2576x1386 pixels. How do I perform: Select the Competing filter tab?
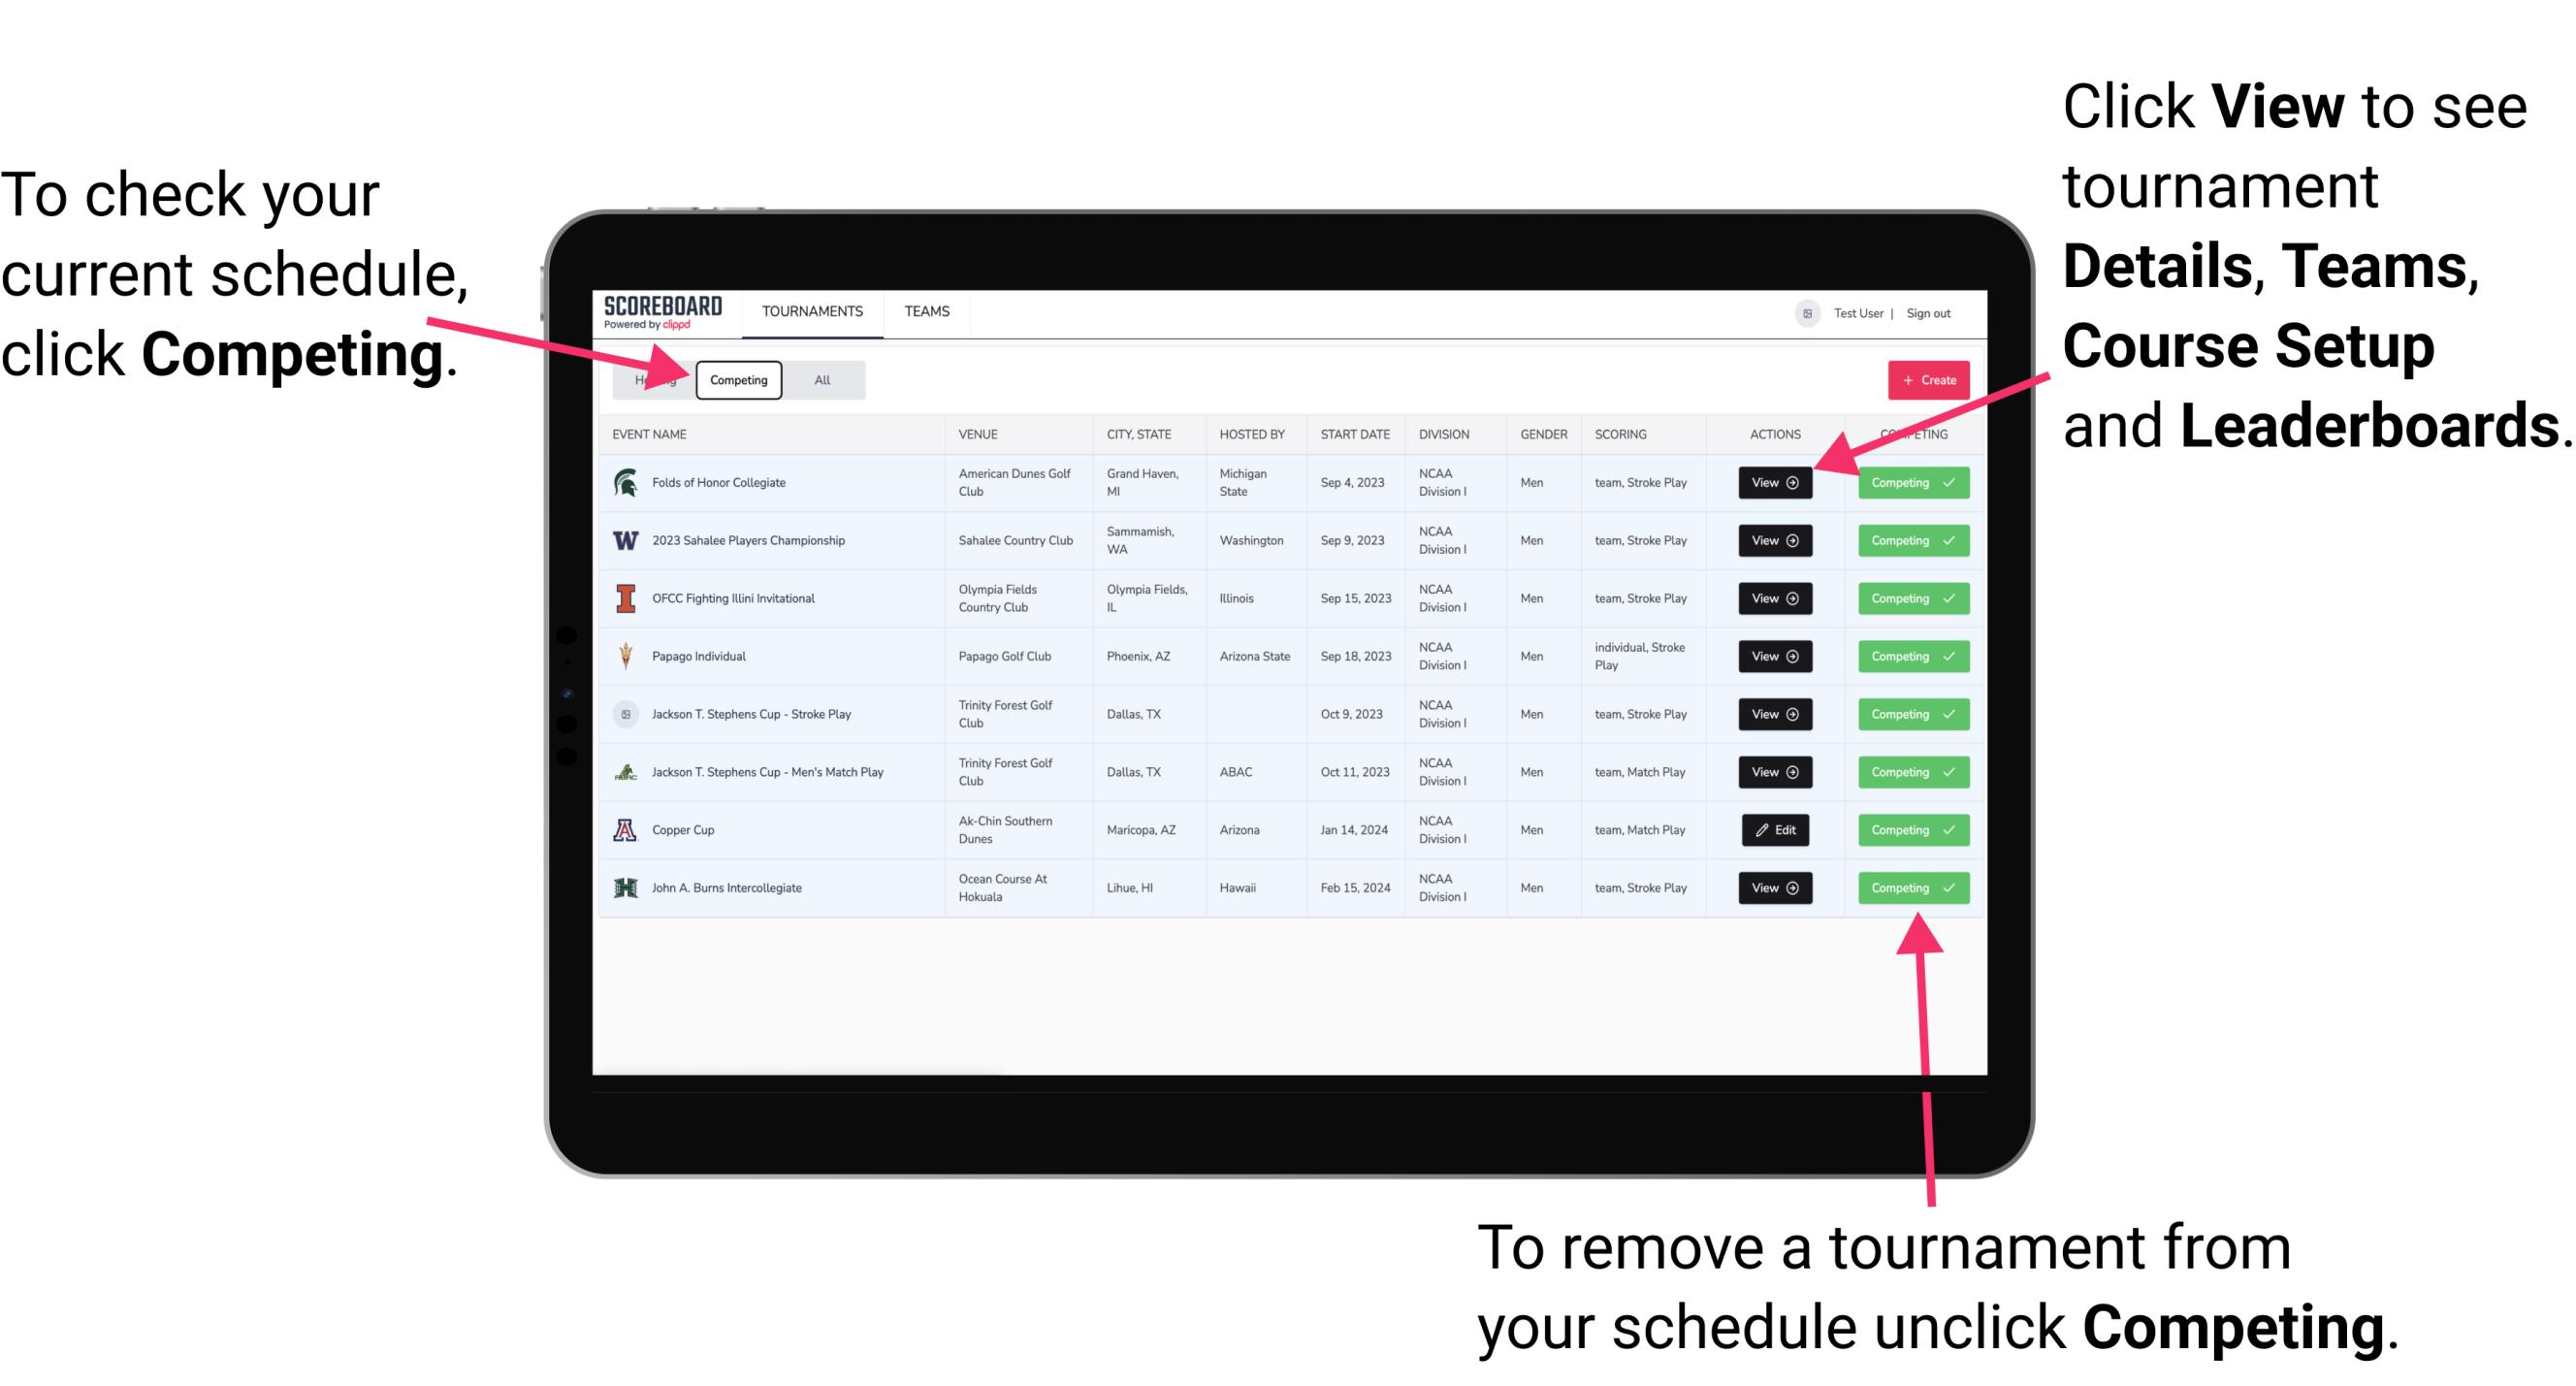(x=737, y=379)
